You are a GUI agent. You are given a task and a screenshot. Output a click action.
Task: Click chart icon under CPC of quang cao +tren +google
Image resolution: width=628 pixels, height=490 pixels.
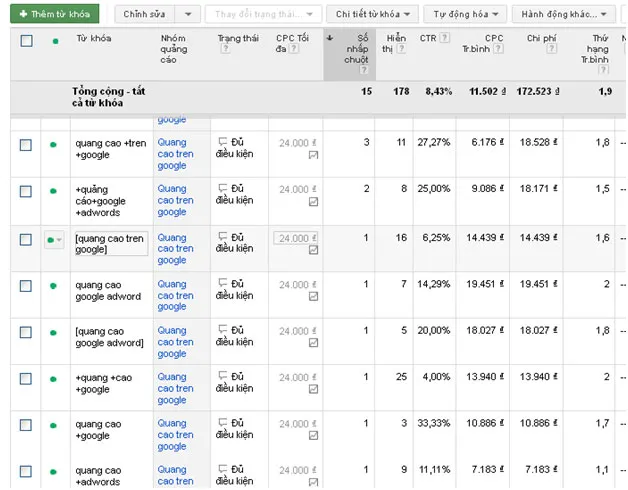314,156
